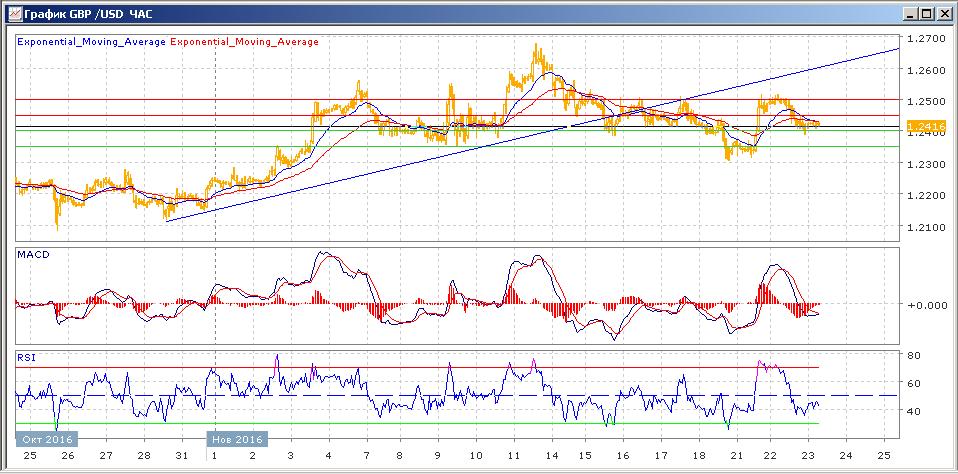Viewport: 958px width, 474px height.
Task: Select the blue Exponential_Moving_Average legend label
Action: tap(91, 42)
